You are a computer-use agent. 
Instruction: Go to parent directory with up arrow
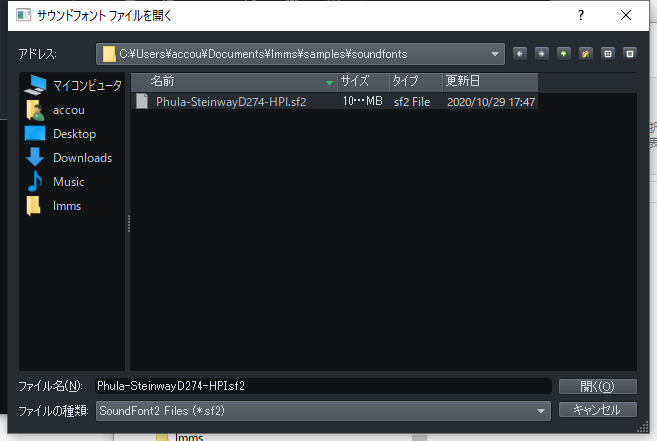(x=564, y=54)
